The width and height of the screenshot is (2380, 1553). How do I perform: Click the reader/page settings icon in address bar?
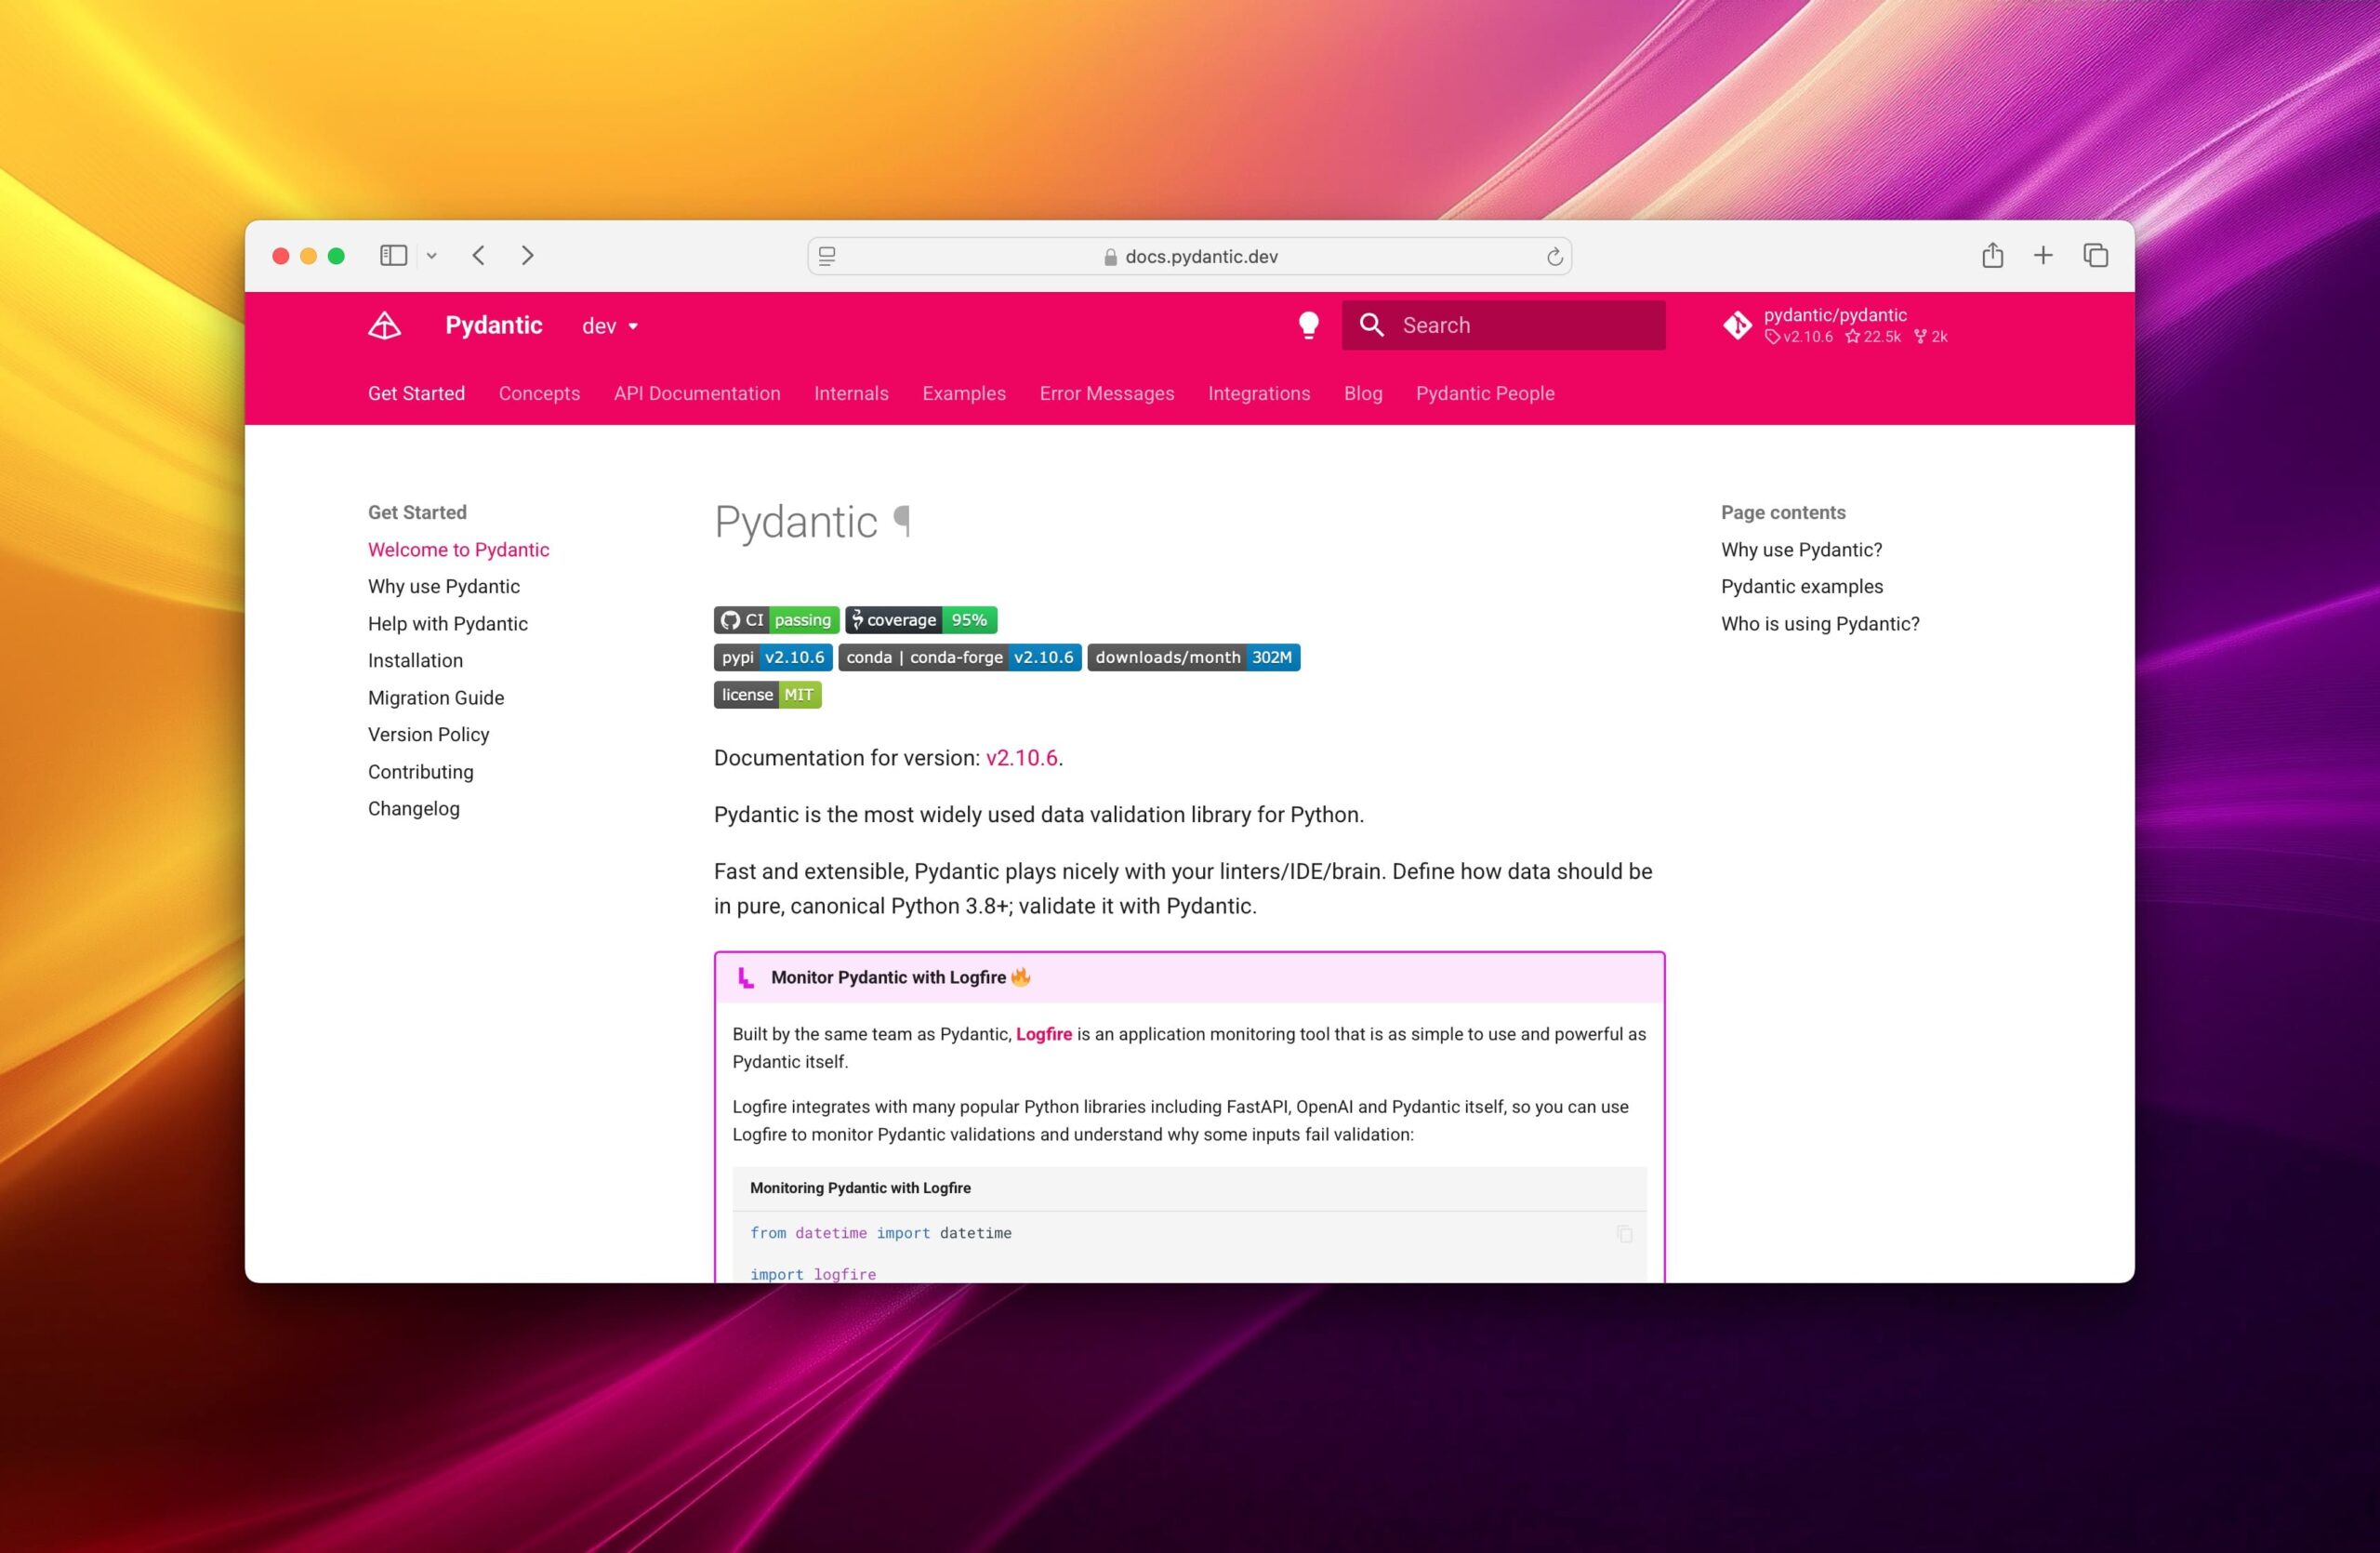click(x=827, y=257)
